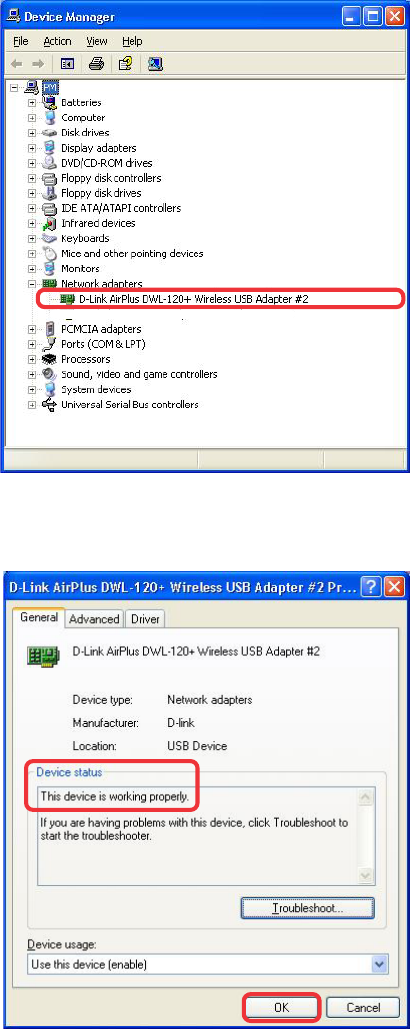Image resolution: width=410 pixels, height=1029 pixels.
Task: Open the View menu
Action: 96,41
